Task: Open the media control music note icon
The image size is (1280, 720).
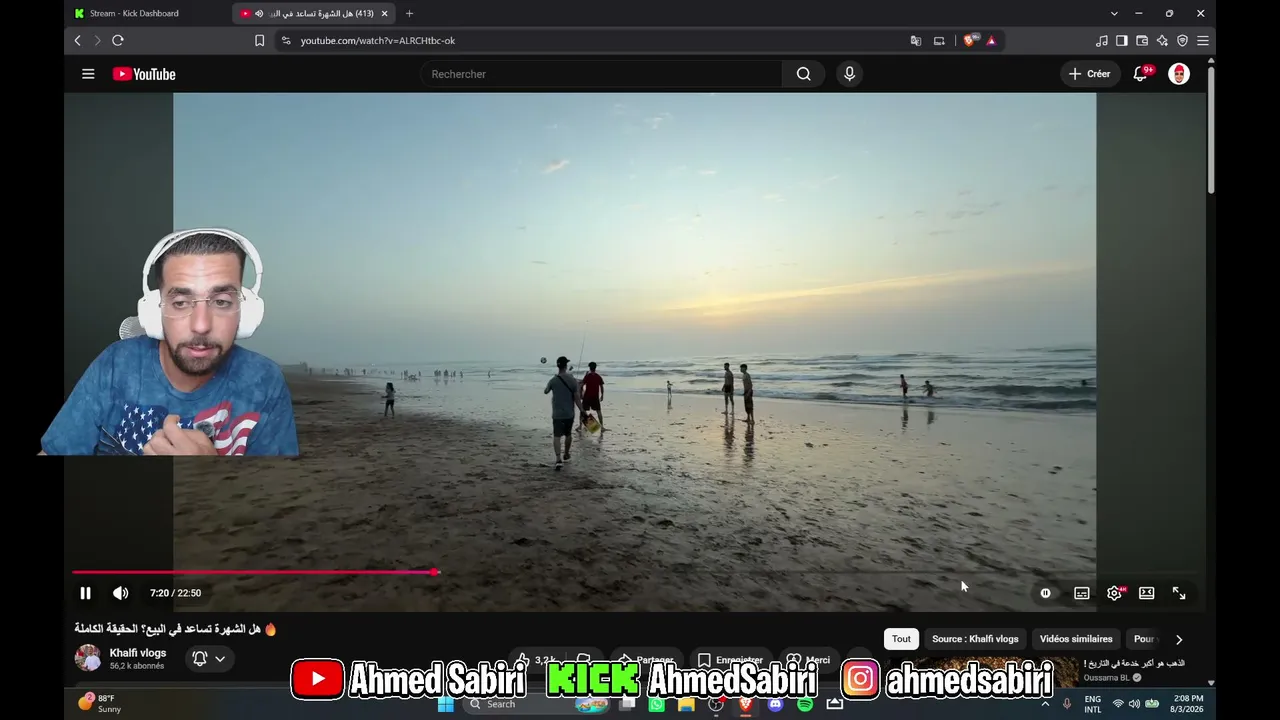Action: [1102, 41]
